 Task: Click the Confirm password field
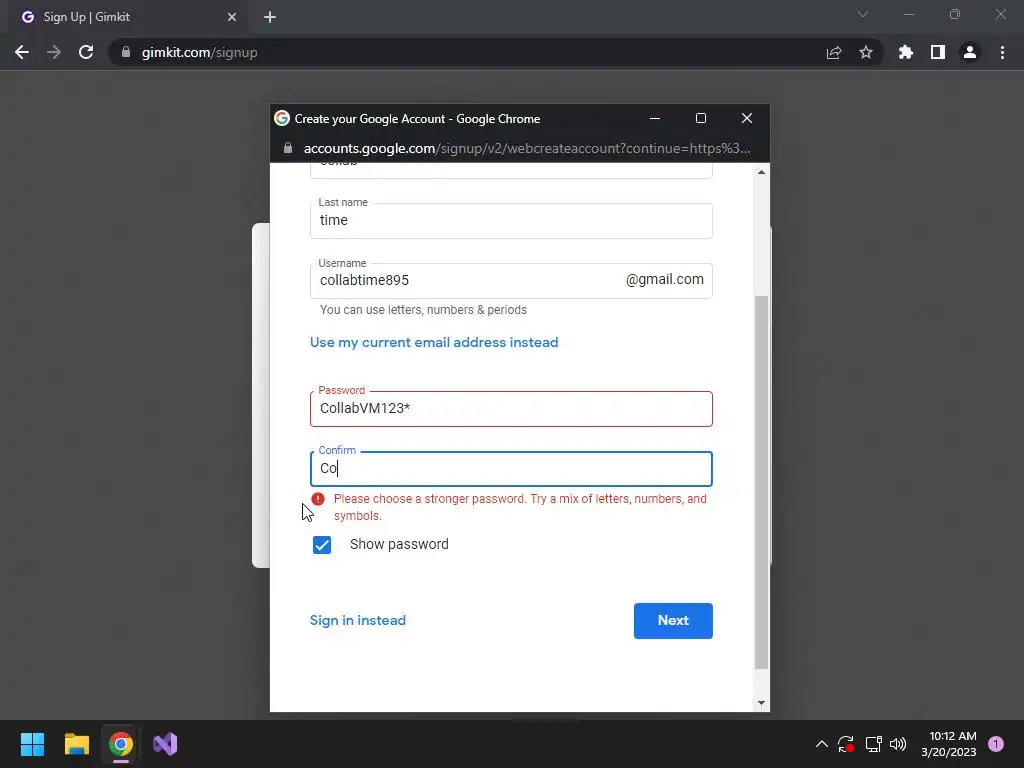(x=511, y=469)
